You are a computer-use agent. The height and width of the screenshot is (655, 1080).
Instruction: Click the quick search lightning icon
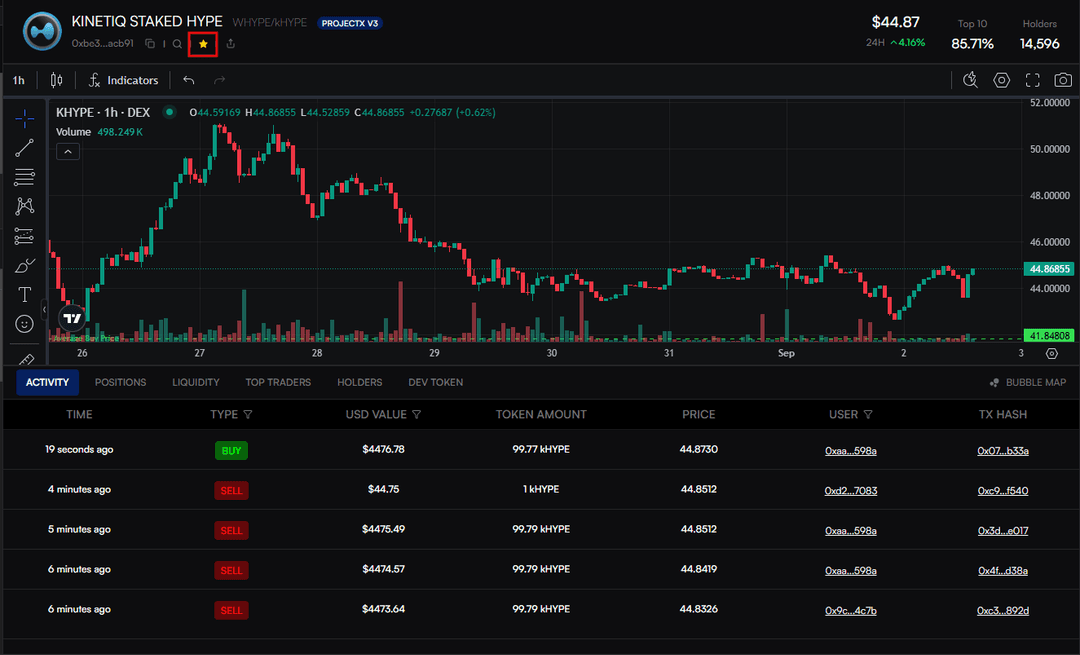tap(969, 79)
